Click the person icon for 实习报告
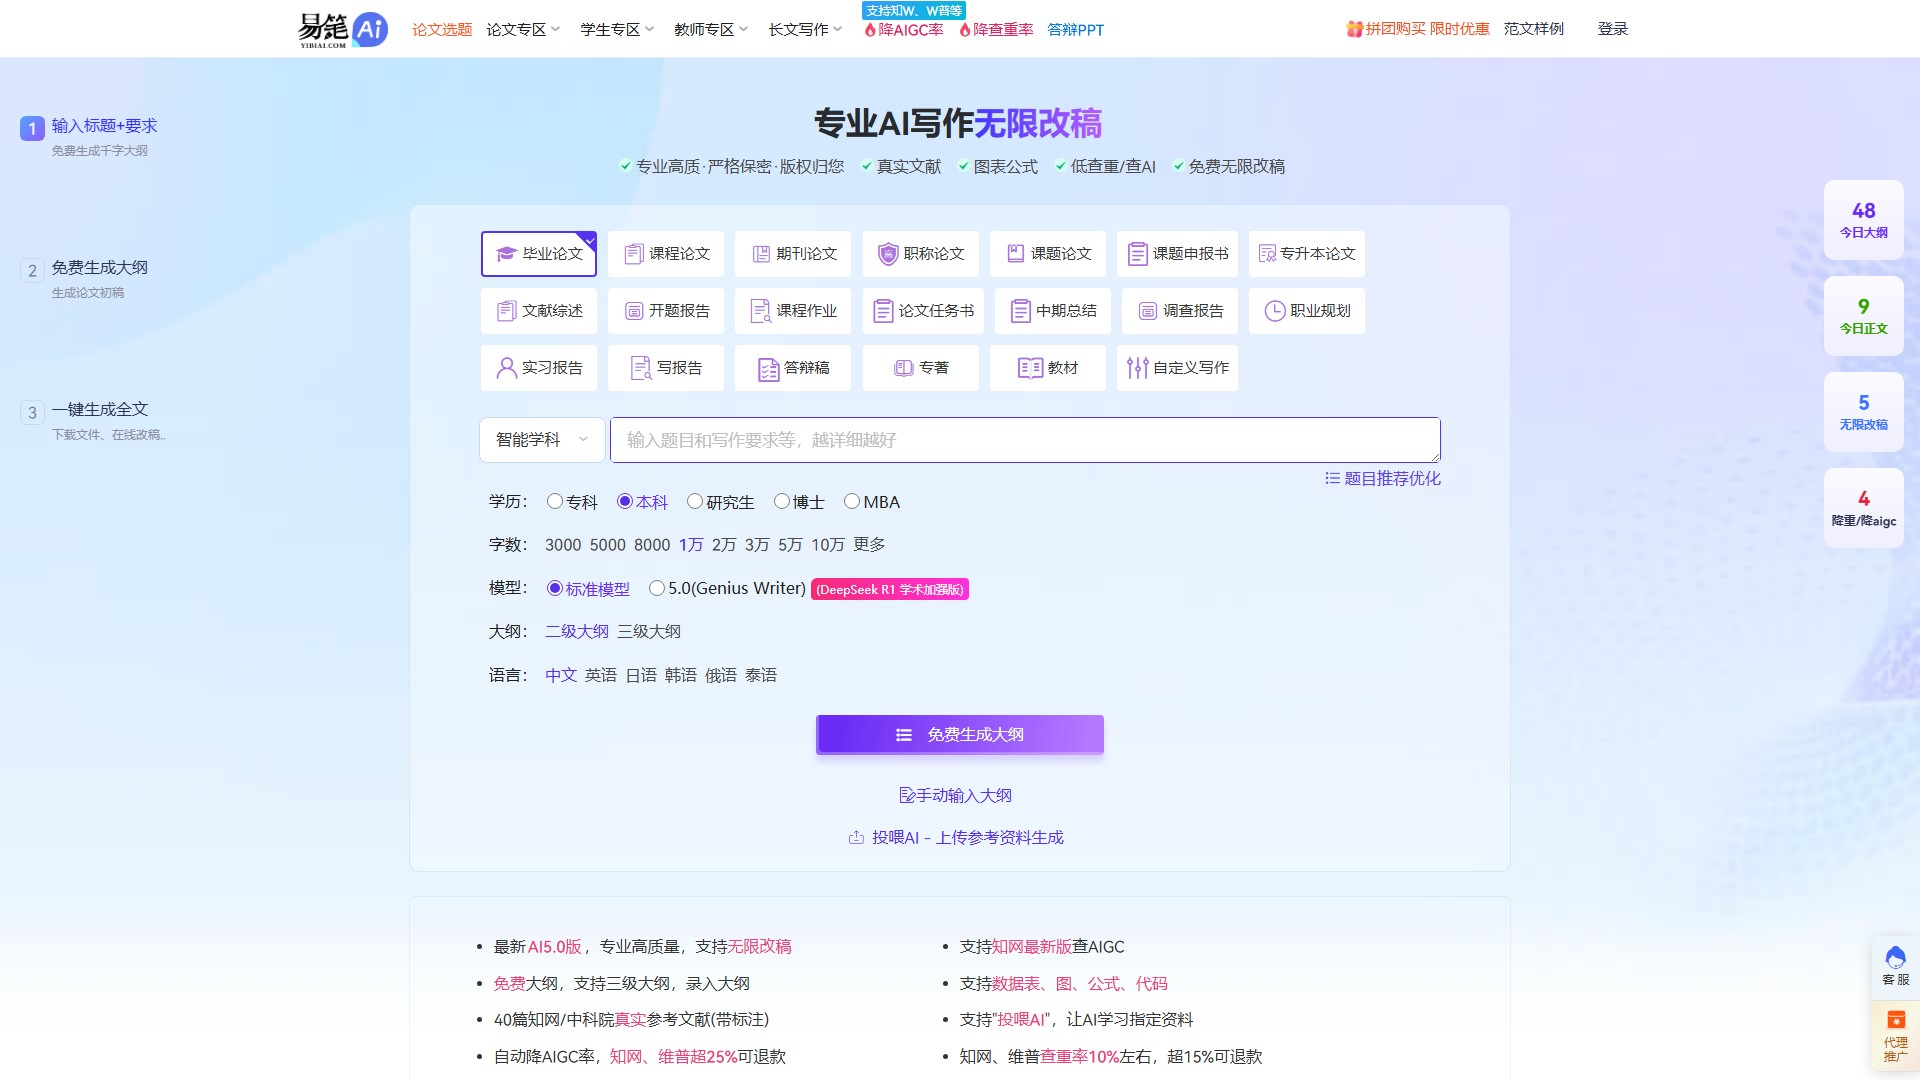 click(x=506, y=368)
